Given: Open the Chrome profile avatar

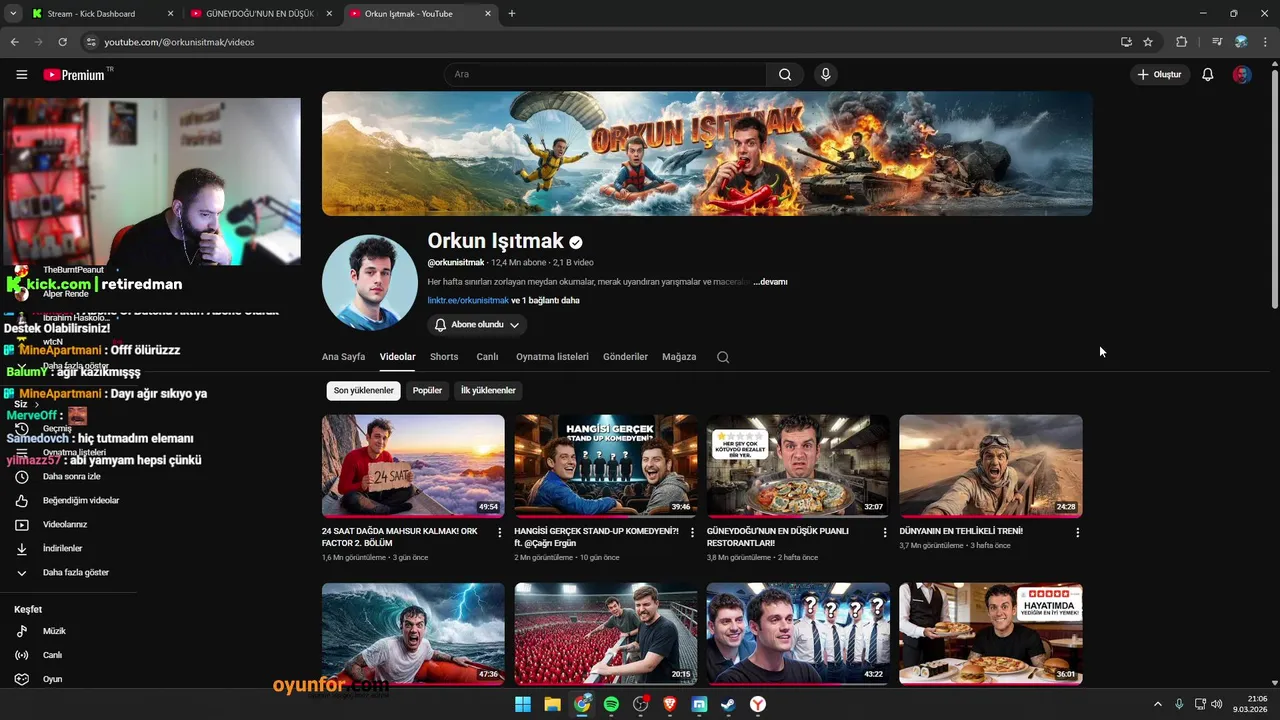Looking at the screenshot, I should click(x=1241, y=42).
